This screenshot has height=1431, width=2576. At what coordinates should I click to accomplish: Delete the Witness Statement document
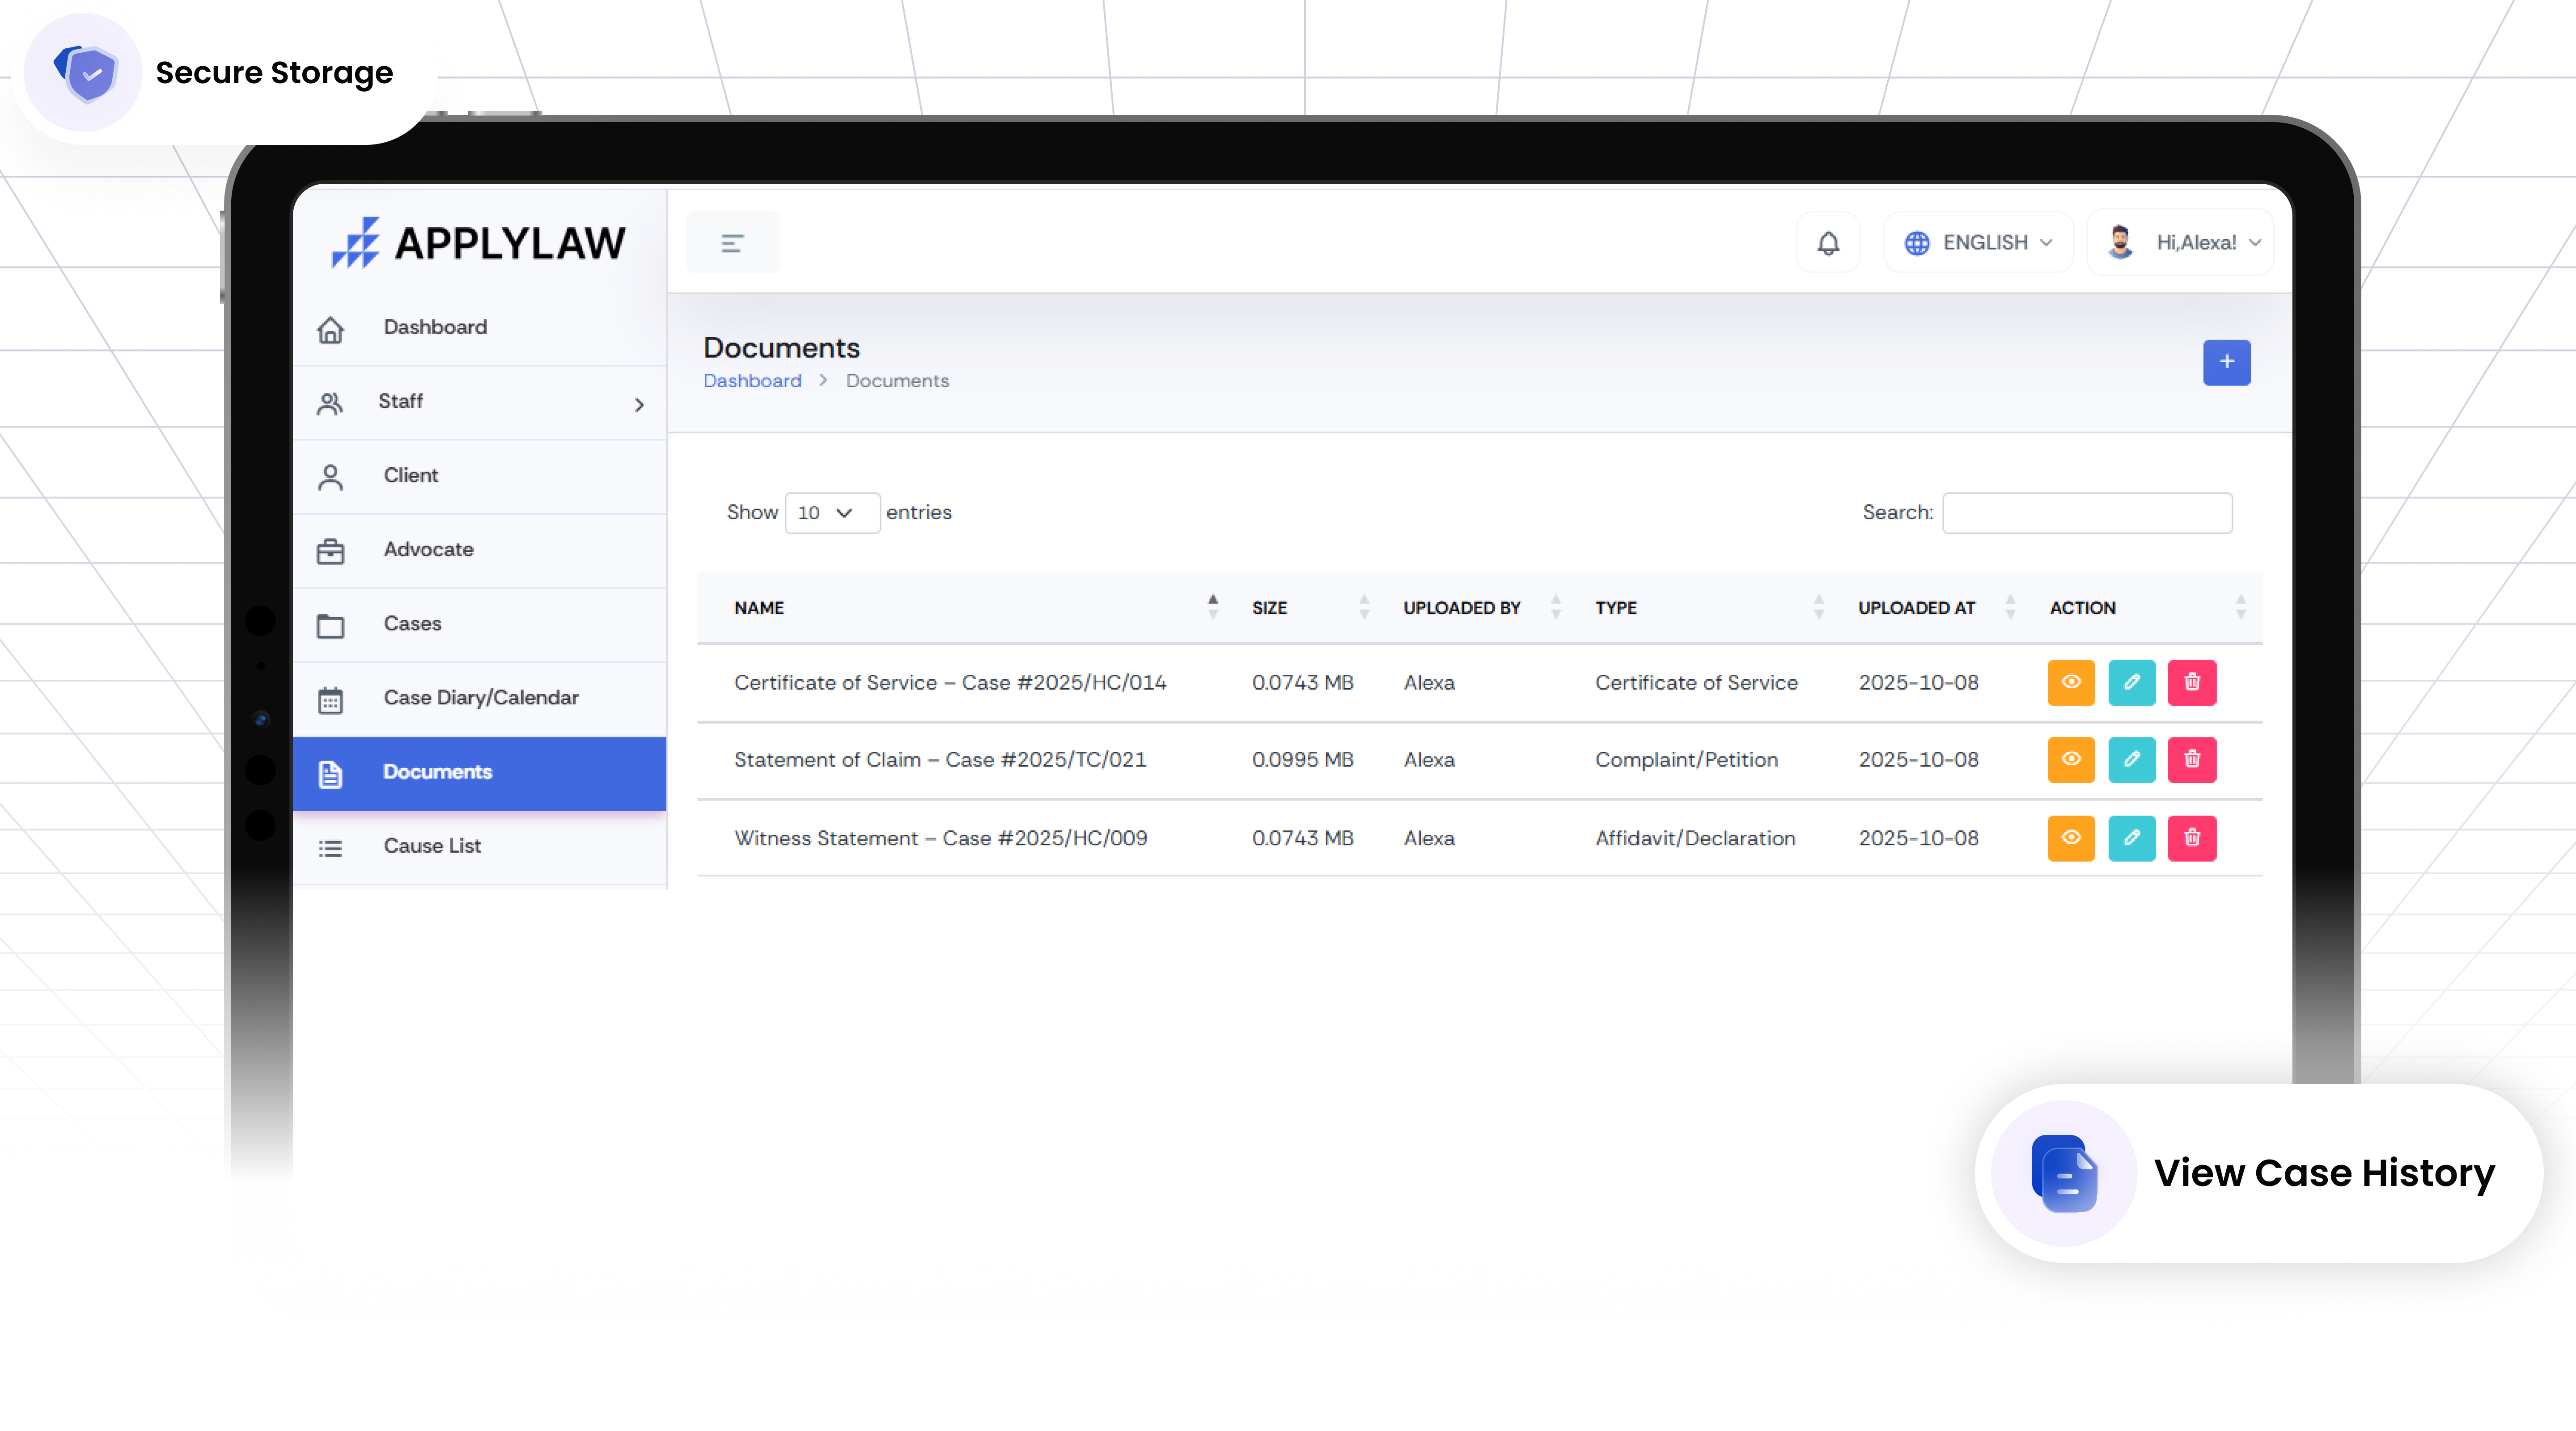pos(2191,838)
